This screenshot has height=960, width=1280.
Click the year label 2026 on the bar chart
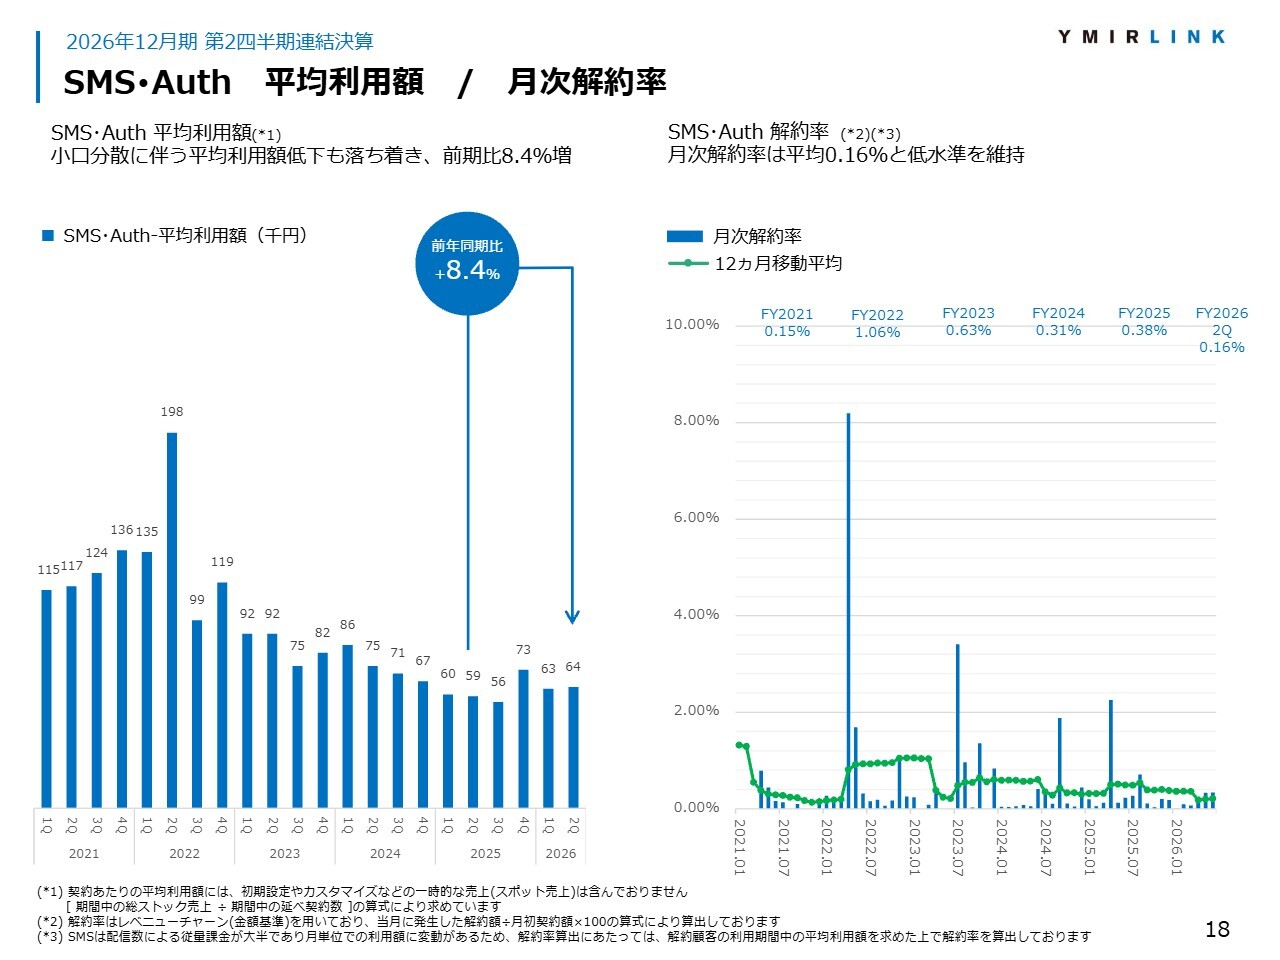560,854
